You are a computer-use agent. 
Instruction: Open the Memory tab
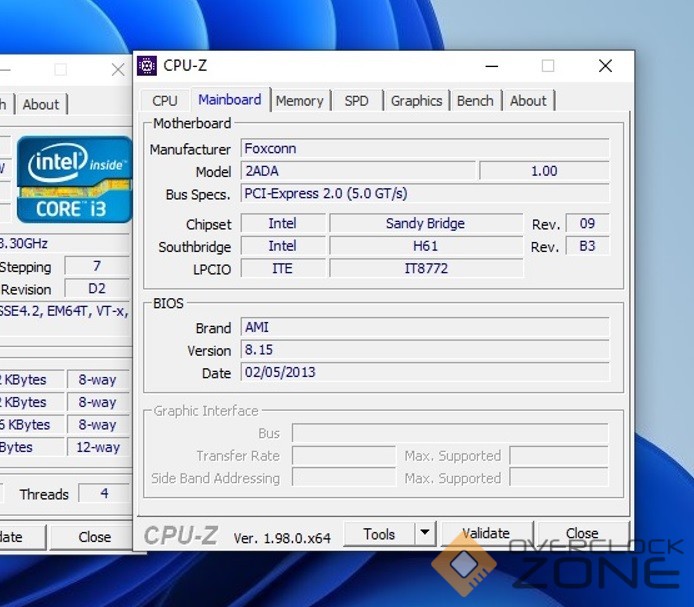click(x=299, y=101)
